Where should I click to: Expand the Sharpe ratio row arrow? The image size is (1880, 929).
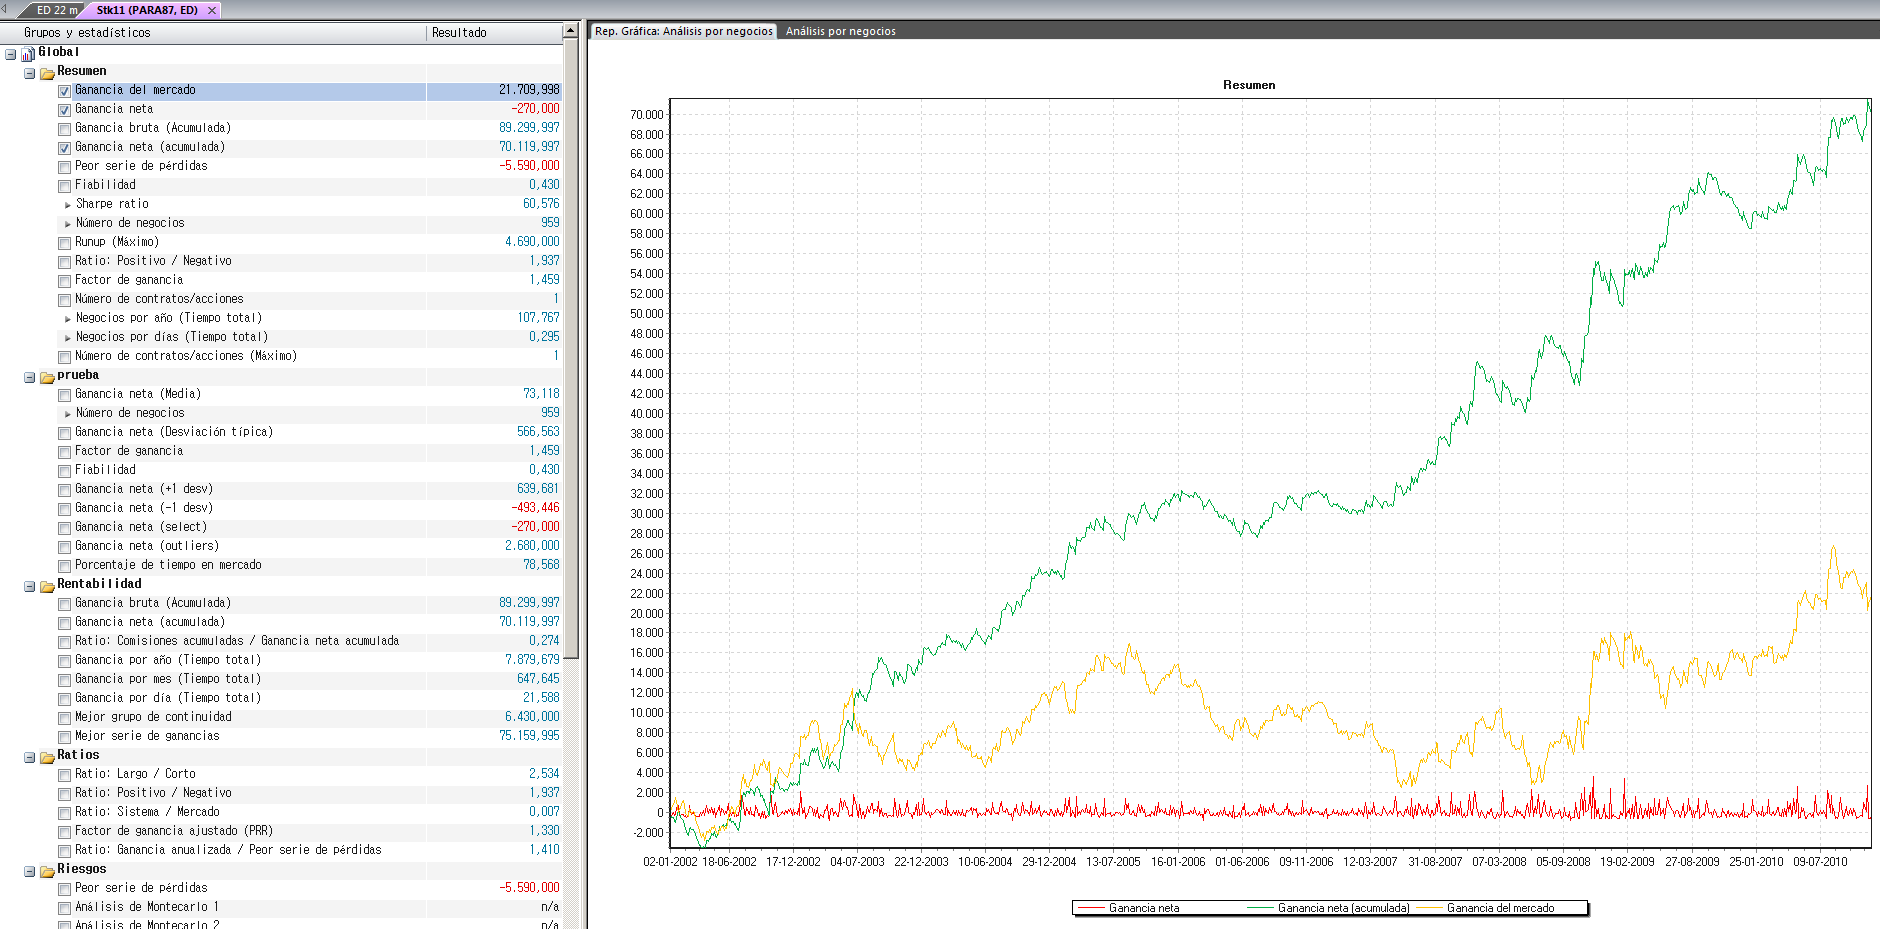tap(68, 205)
